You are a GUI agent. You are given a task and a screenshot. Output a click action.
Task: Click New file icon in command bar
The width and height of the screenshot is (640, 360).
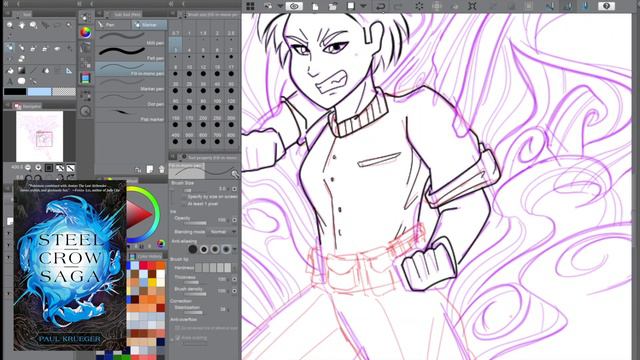pyautogui.click(x=316, y=6)
